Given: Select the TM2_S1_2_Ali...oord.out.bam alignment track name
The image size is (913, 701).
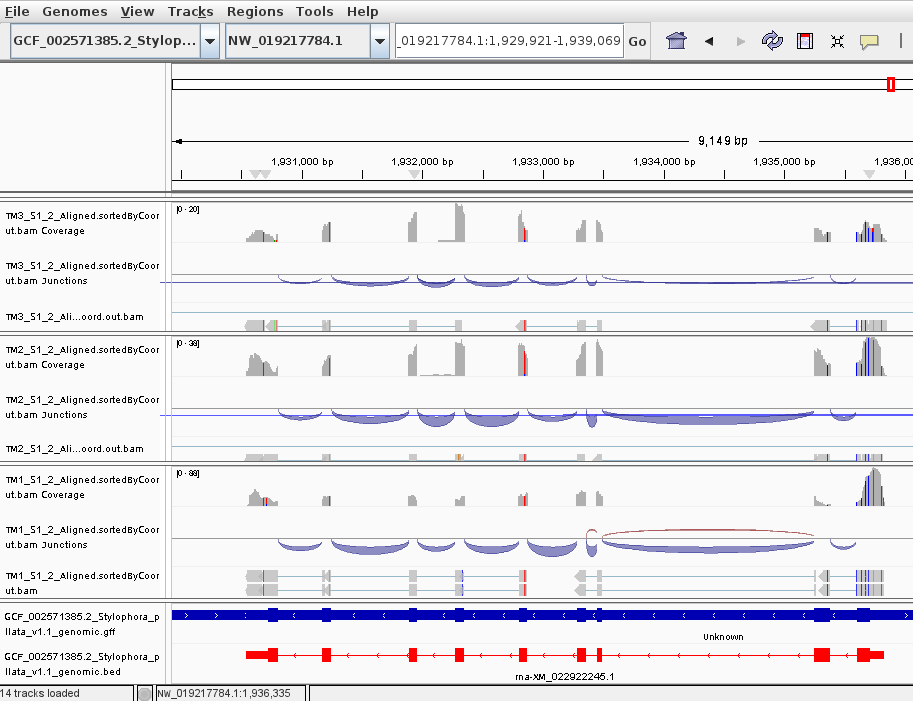Looking at the screenshot, I should pos(75,449).
